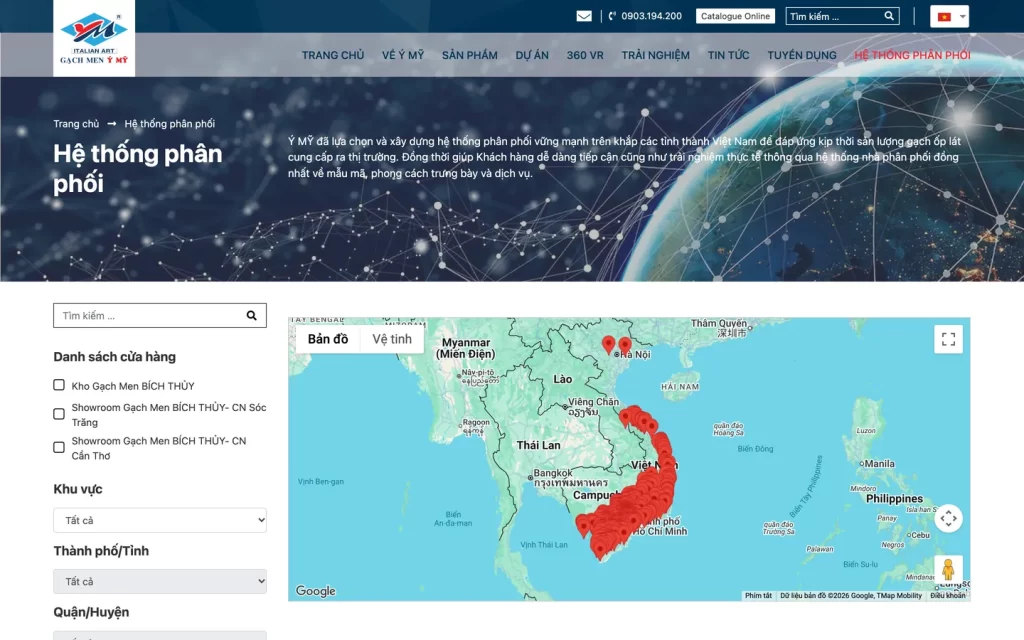Image resolution: width=1024 pixels, height=640 pixels.
Task: Select HỆ THỐNG PHÂN PHỐI menu item
Action: point(912,56)
